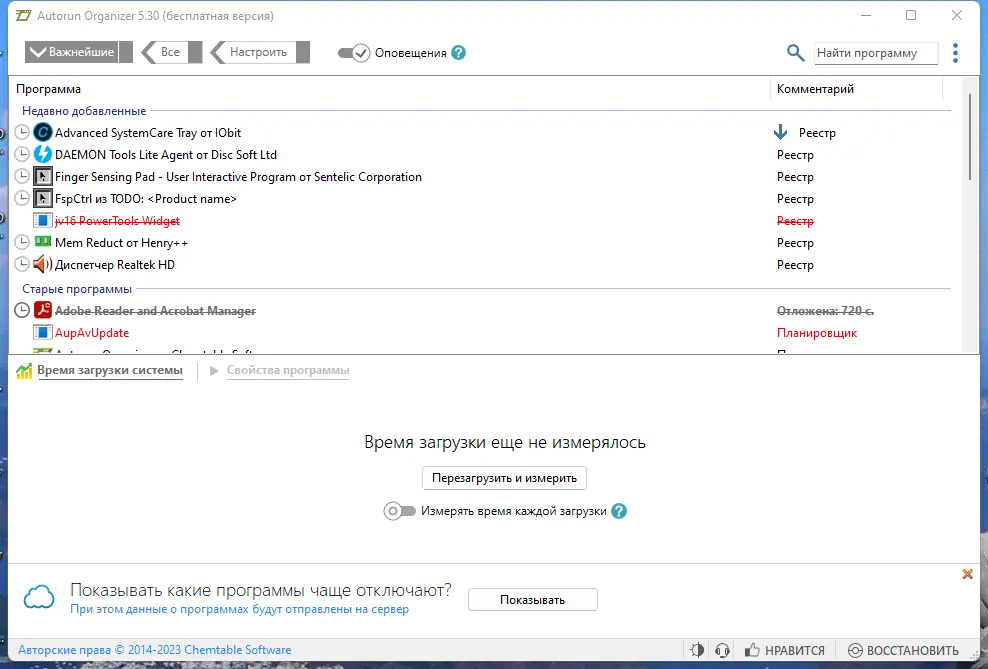Select the FspCtrl из TODO row text
Image resolution: width=988 pixels, height=669 pixels.
coord(146,198)
